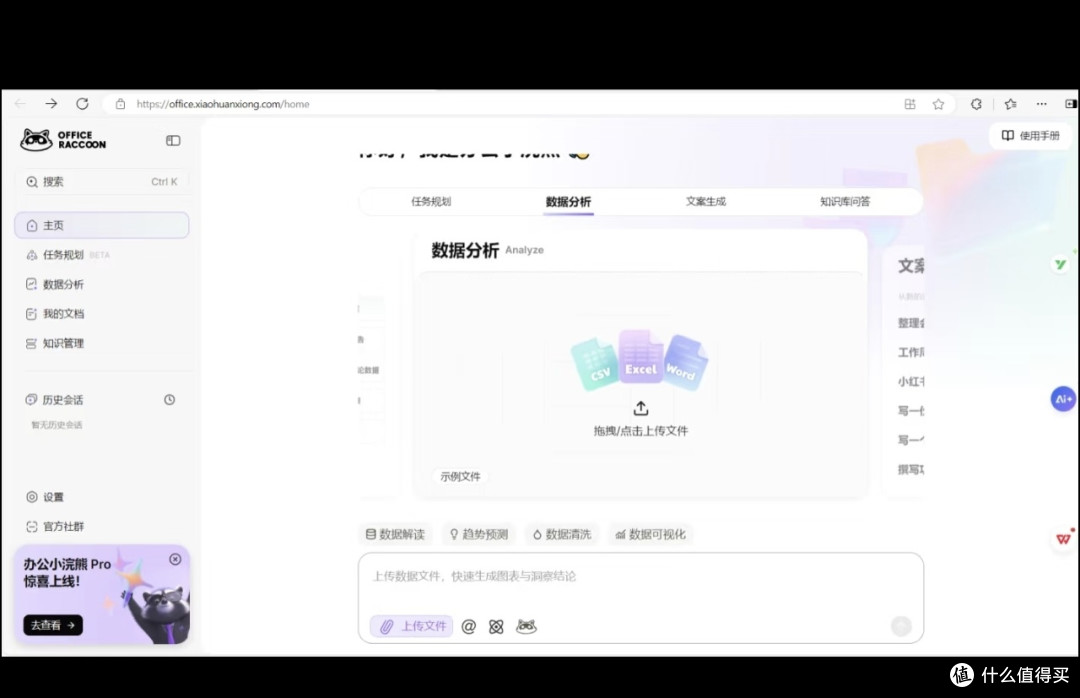Viewport: 1080px width, 698px height.
Task: Go forward in browser
Action: pyautogui.click(x=51, y=104)
